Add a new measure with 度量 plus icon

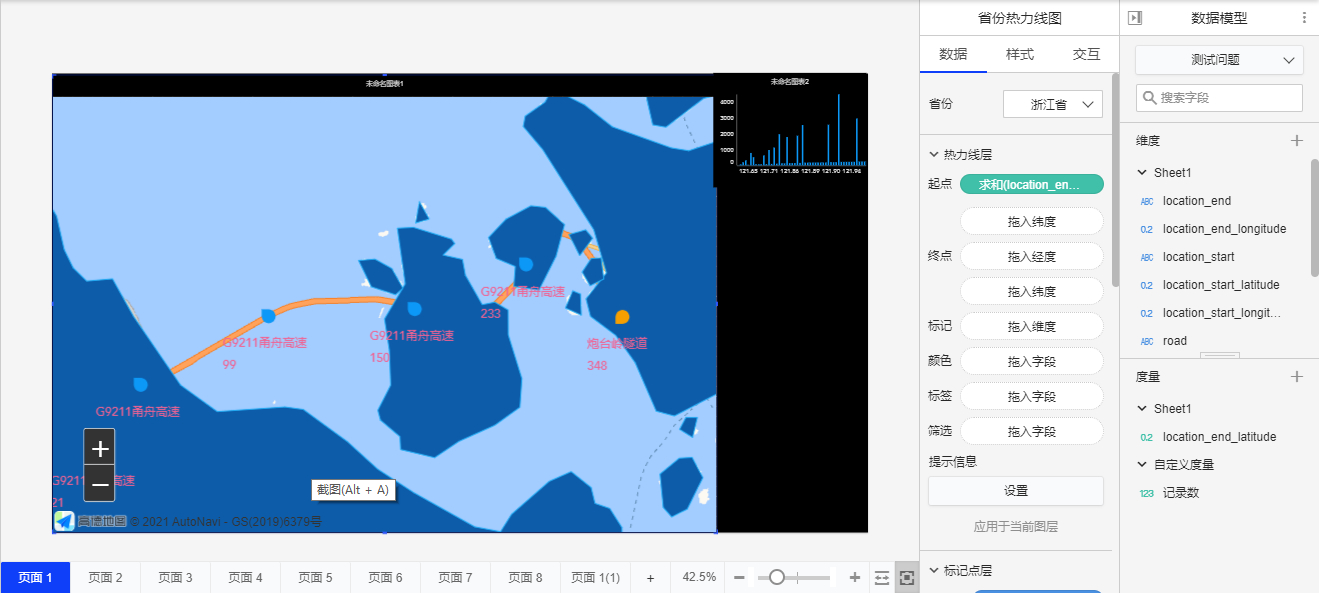click(x=1297, y=377)
